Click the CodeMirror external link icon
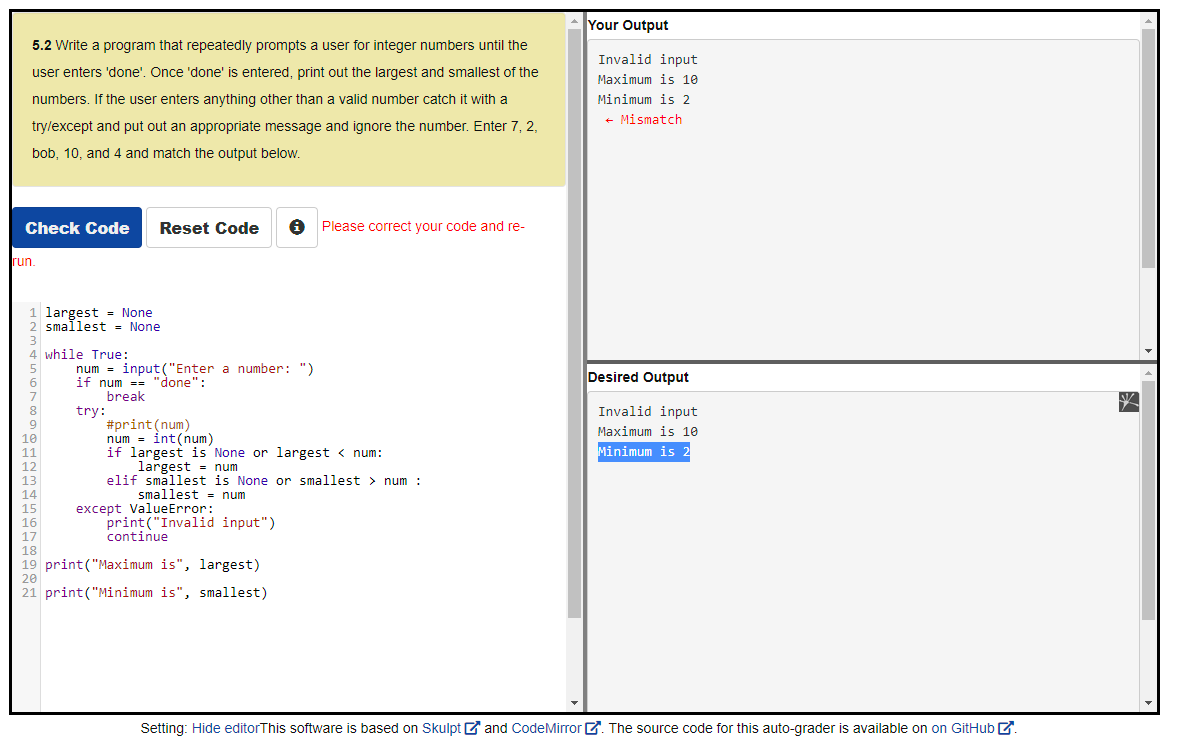The width and height of the screenshot is (1195, 755). (x=592, y=728)
